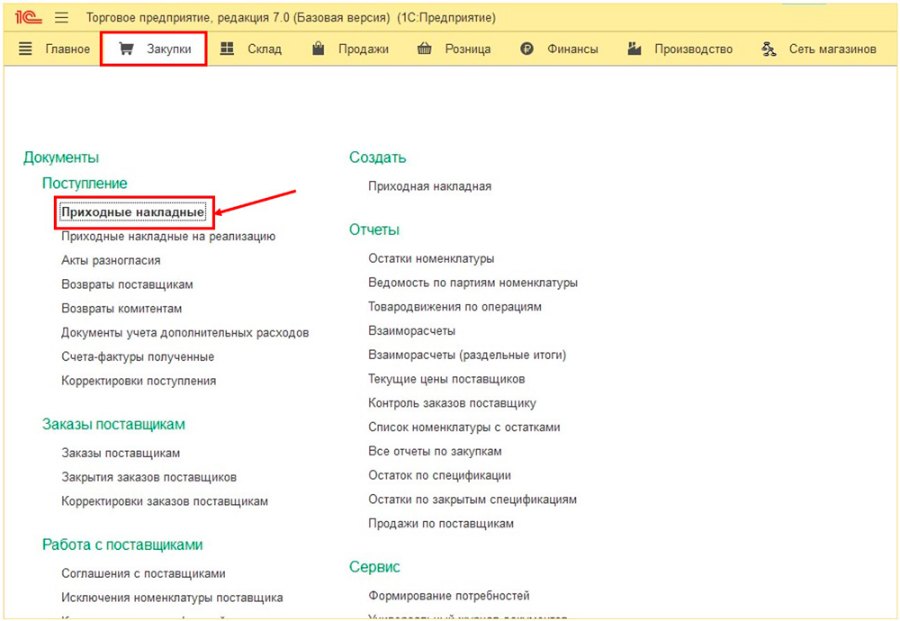Click the green Заказы поставщикам group heading
The width and height of the screenshot is (900, 621).
pyautogui.click(x=114, y=425)
